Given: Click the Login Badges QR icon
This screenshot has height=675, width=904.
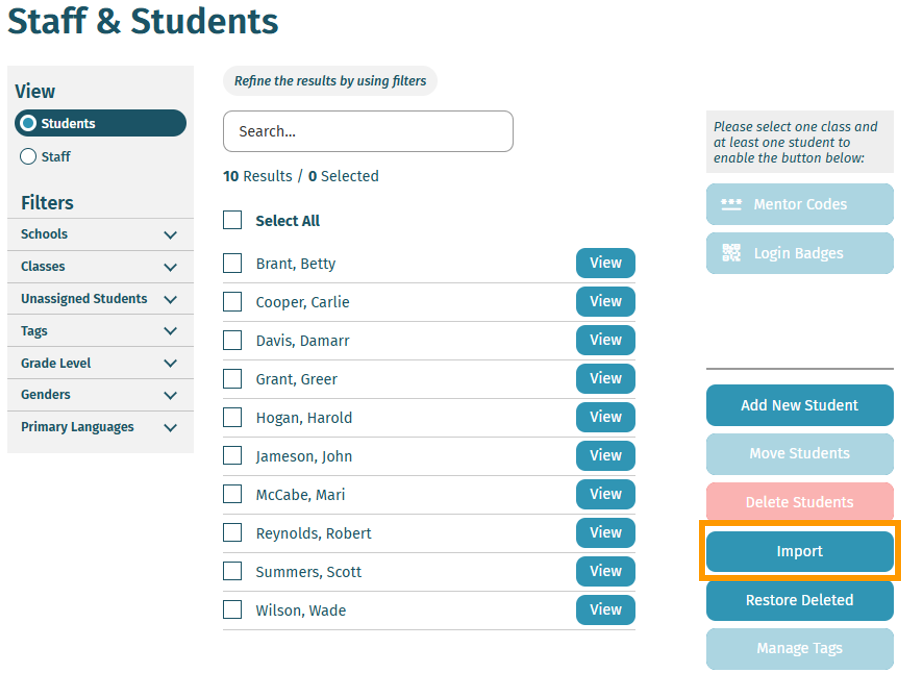Looking at the screenshot, I should pos(731,252).
